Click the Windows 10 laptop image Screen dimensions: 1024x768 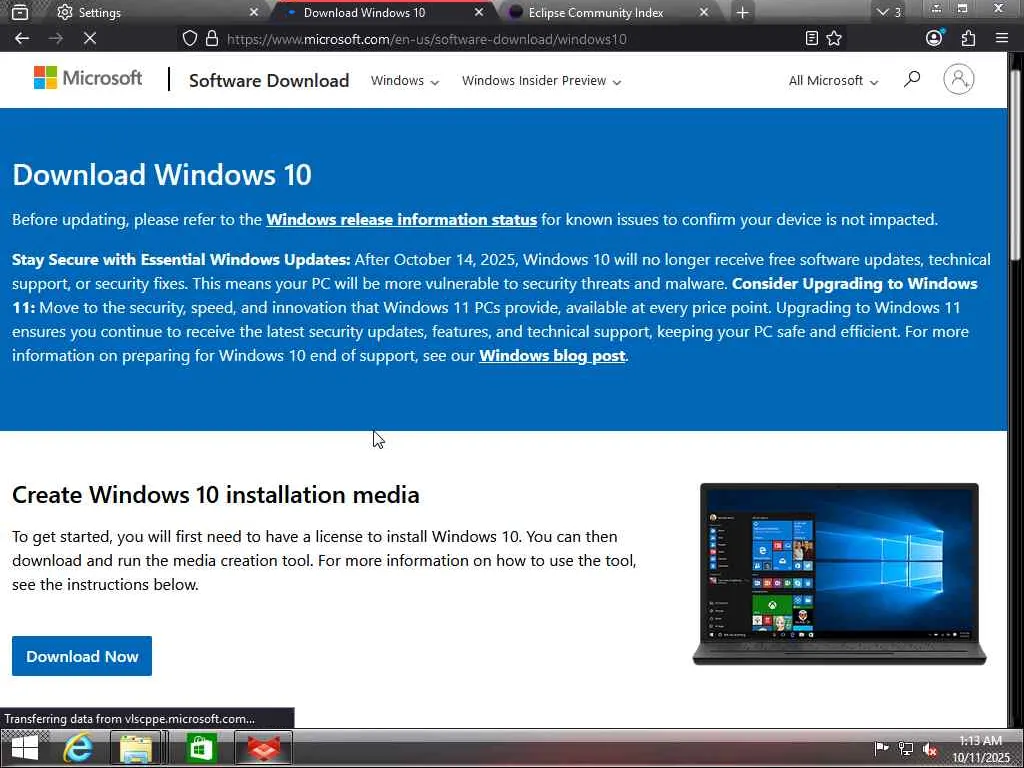coord(839,574)
